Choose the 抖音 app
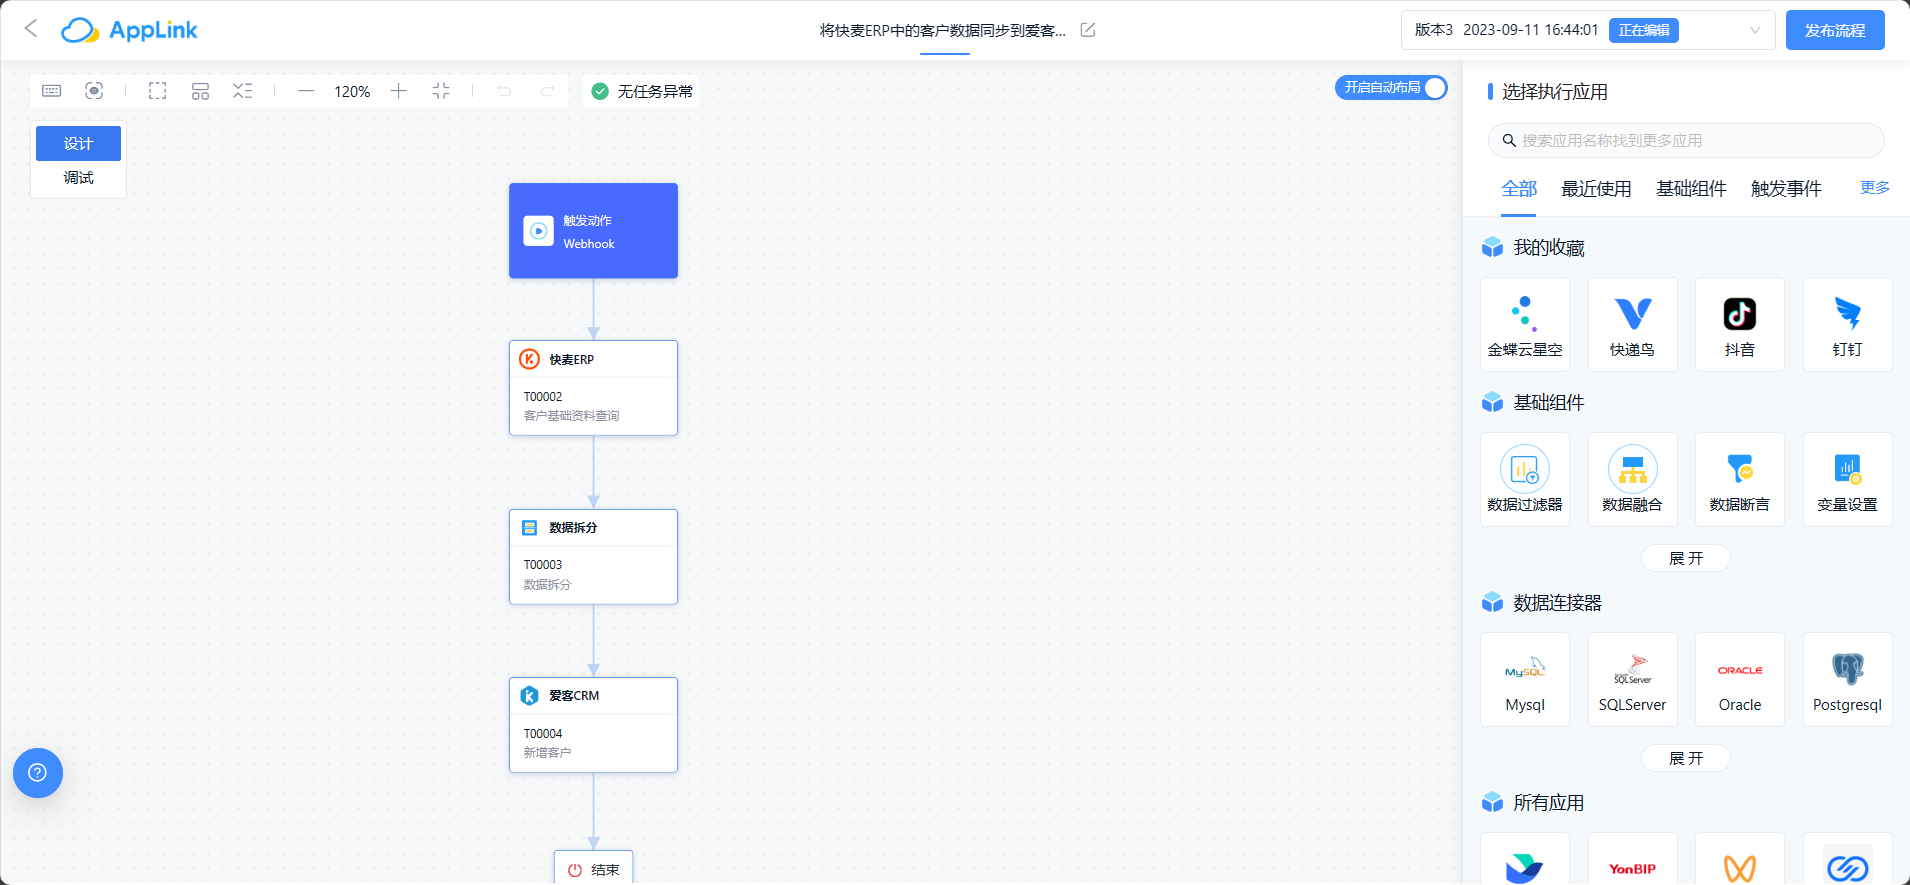1910x885 pixels. coord(1740,325)
